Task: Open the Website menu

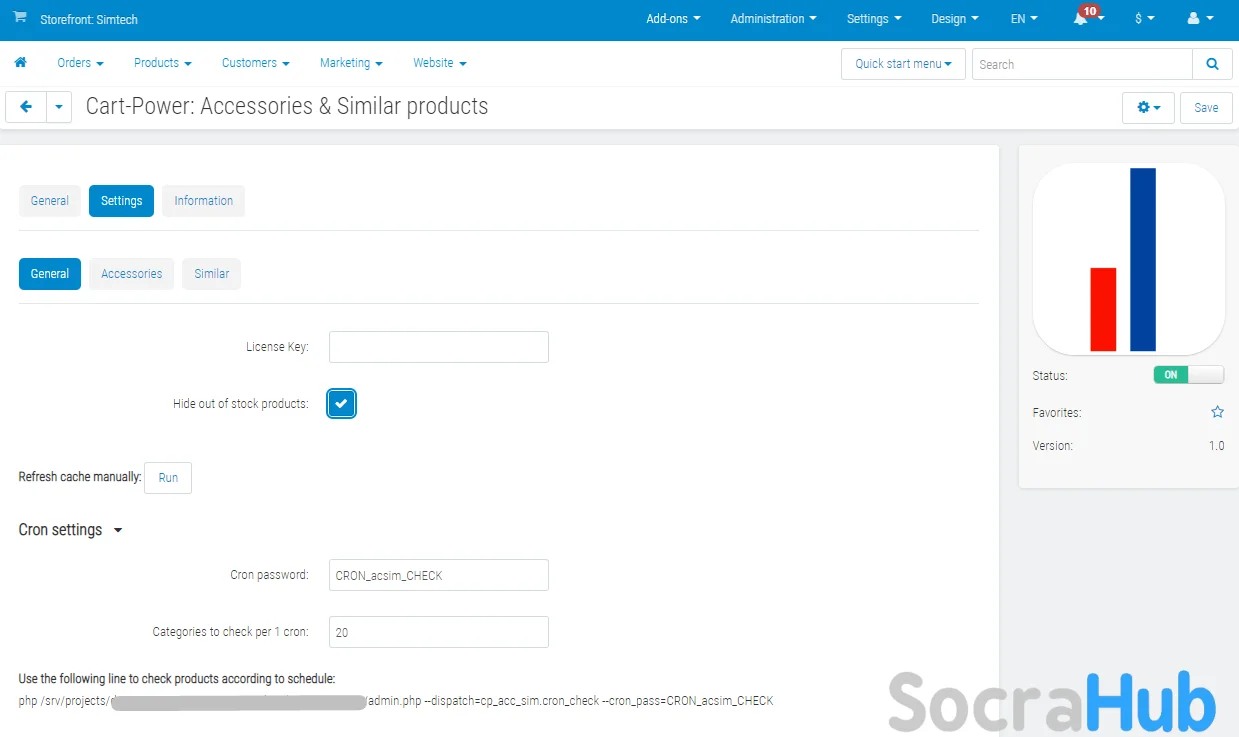Action: point(439,63)
